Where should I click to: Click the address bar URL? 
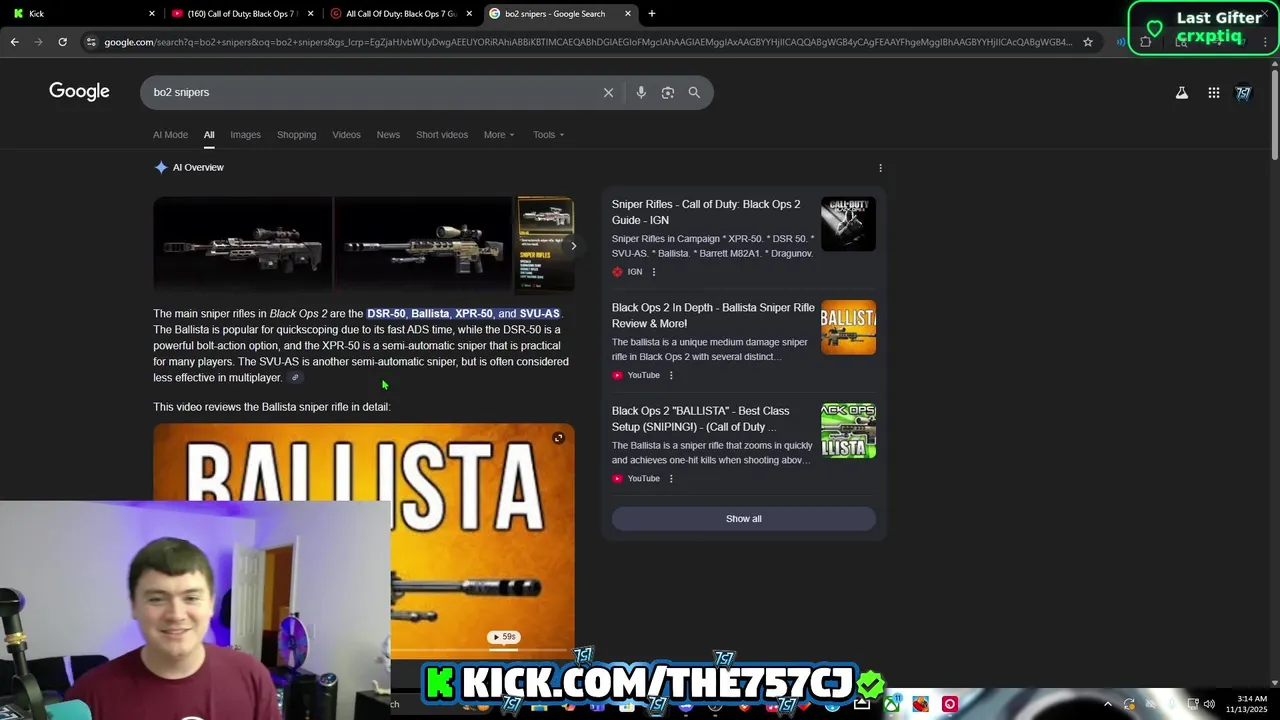587,42
